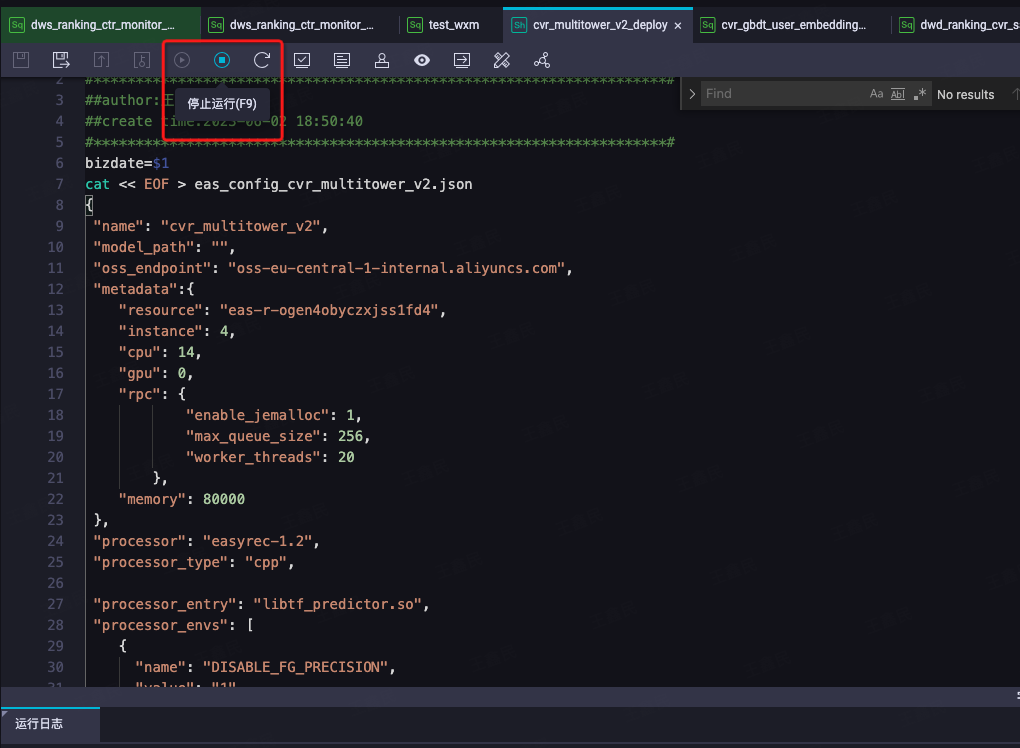
Task: Click line number 15 in the gutter
Action: click(x=55, y=352)
